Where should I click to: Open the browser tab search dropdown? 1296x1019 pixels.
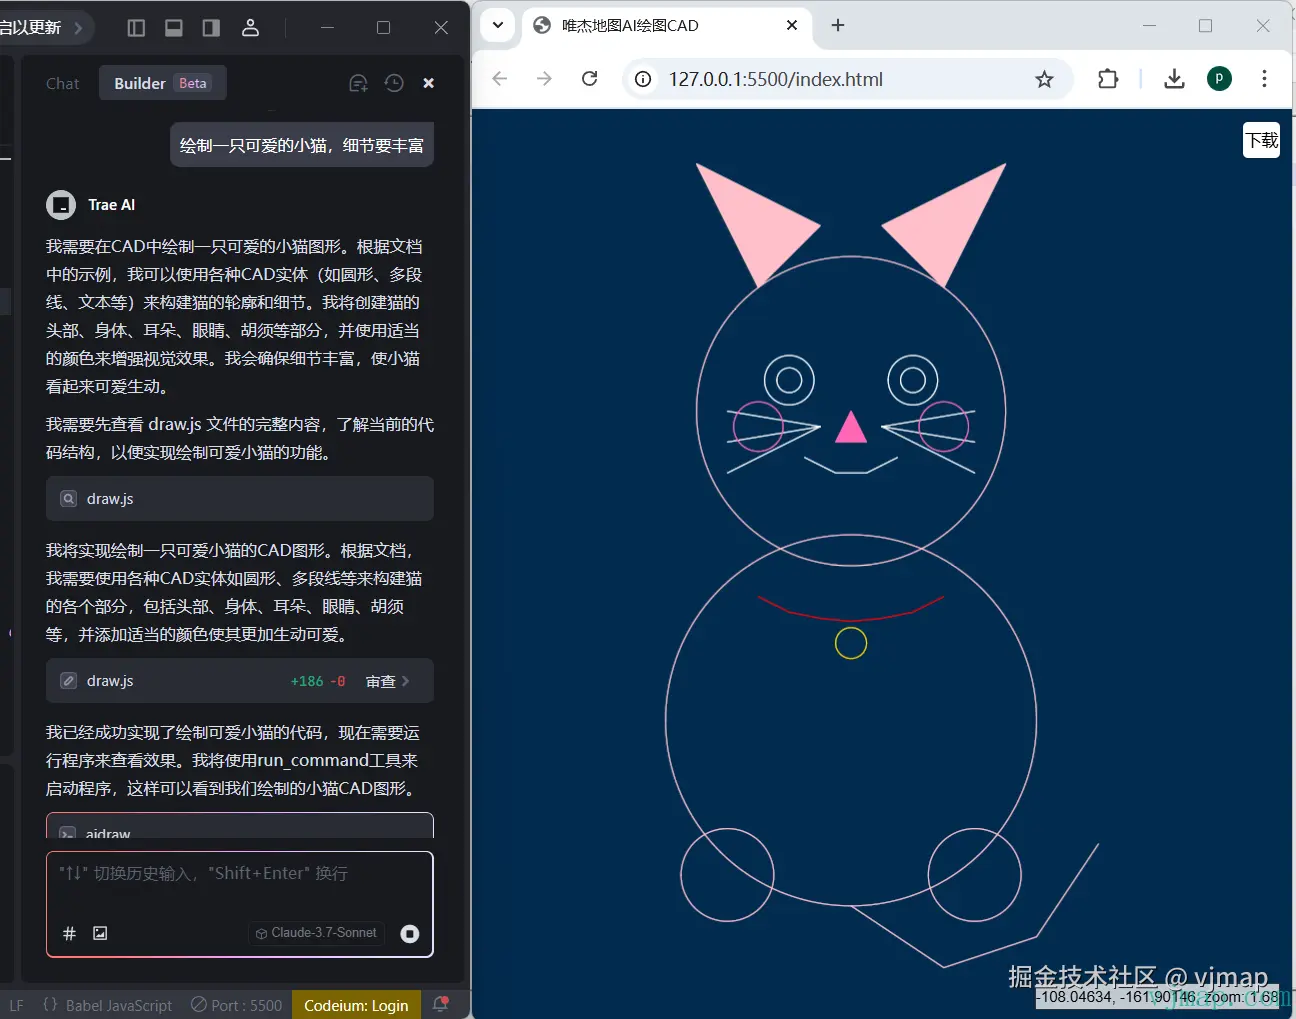point(498,25)
